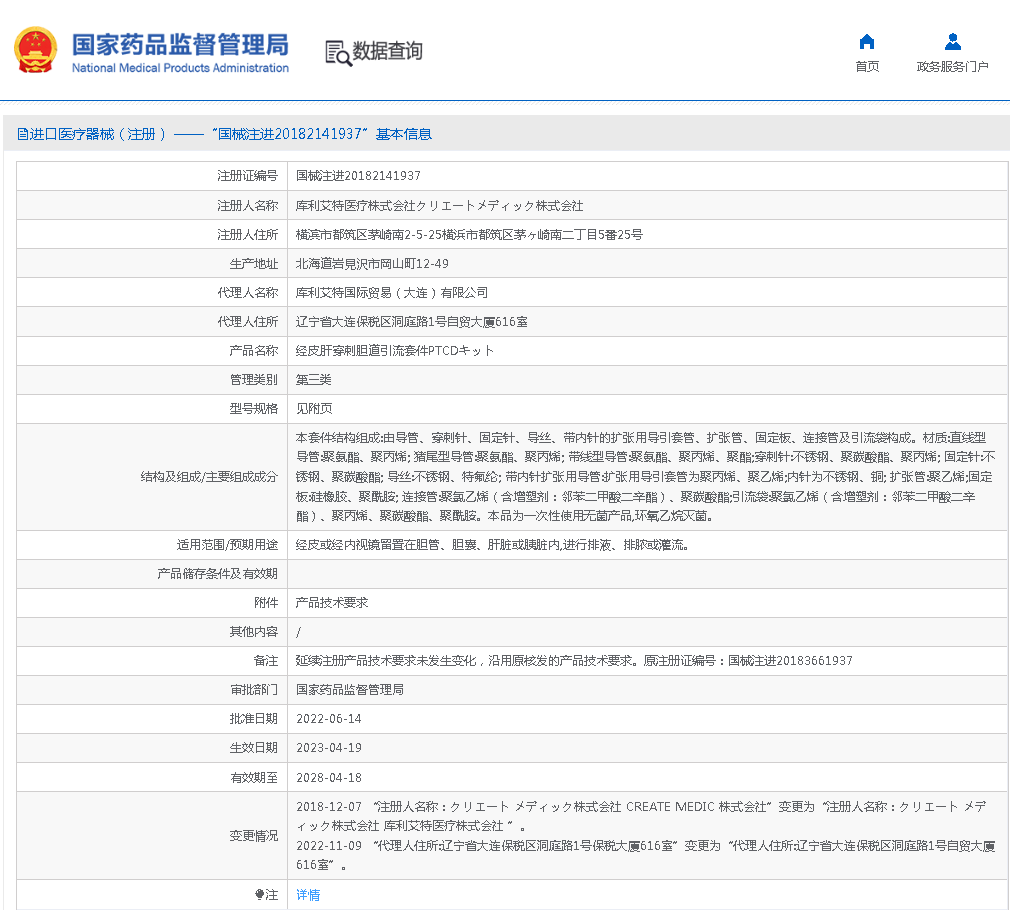Click the 首页 text link
The height and width of the screenshot is (910, 1010).
tap(867, 66)
